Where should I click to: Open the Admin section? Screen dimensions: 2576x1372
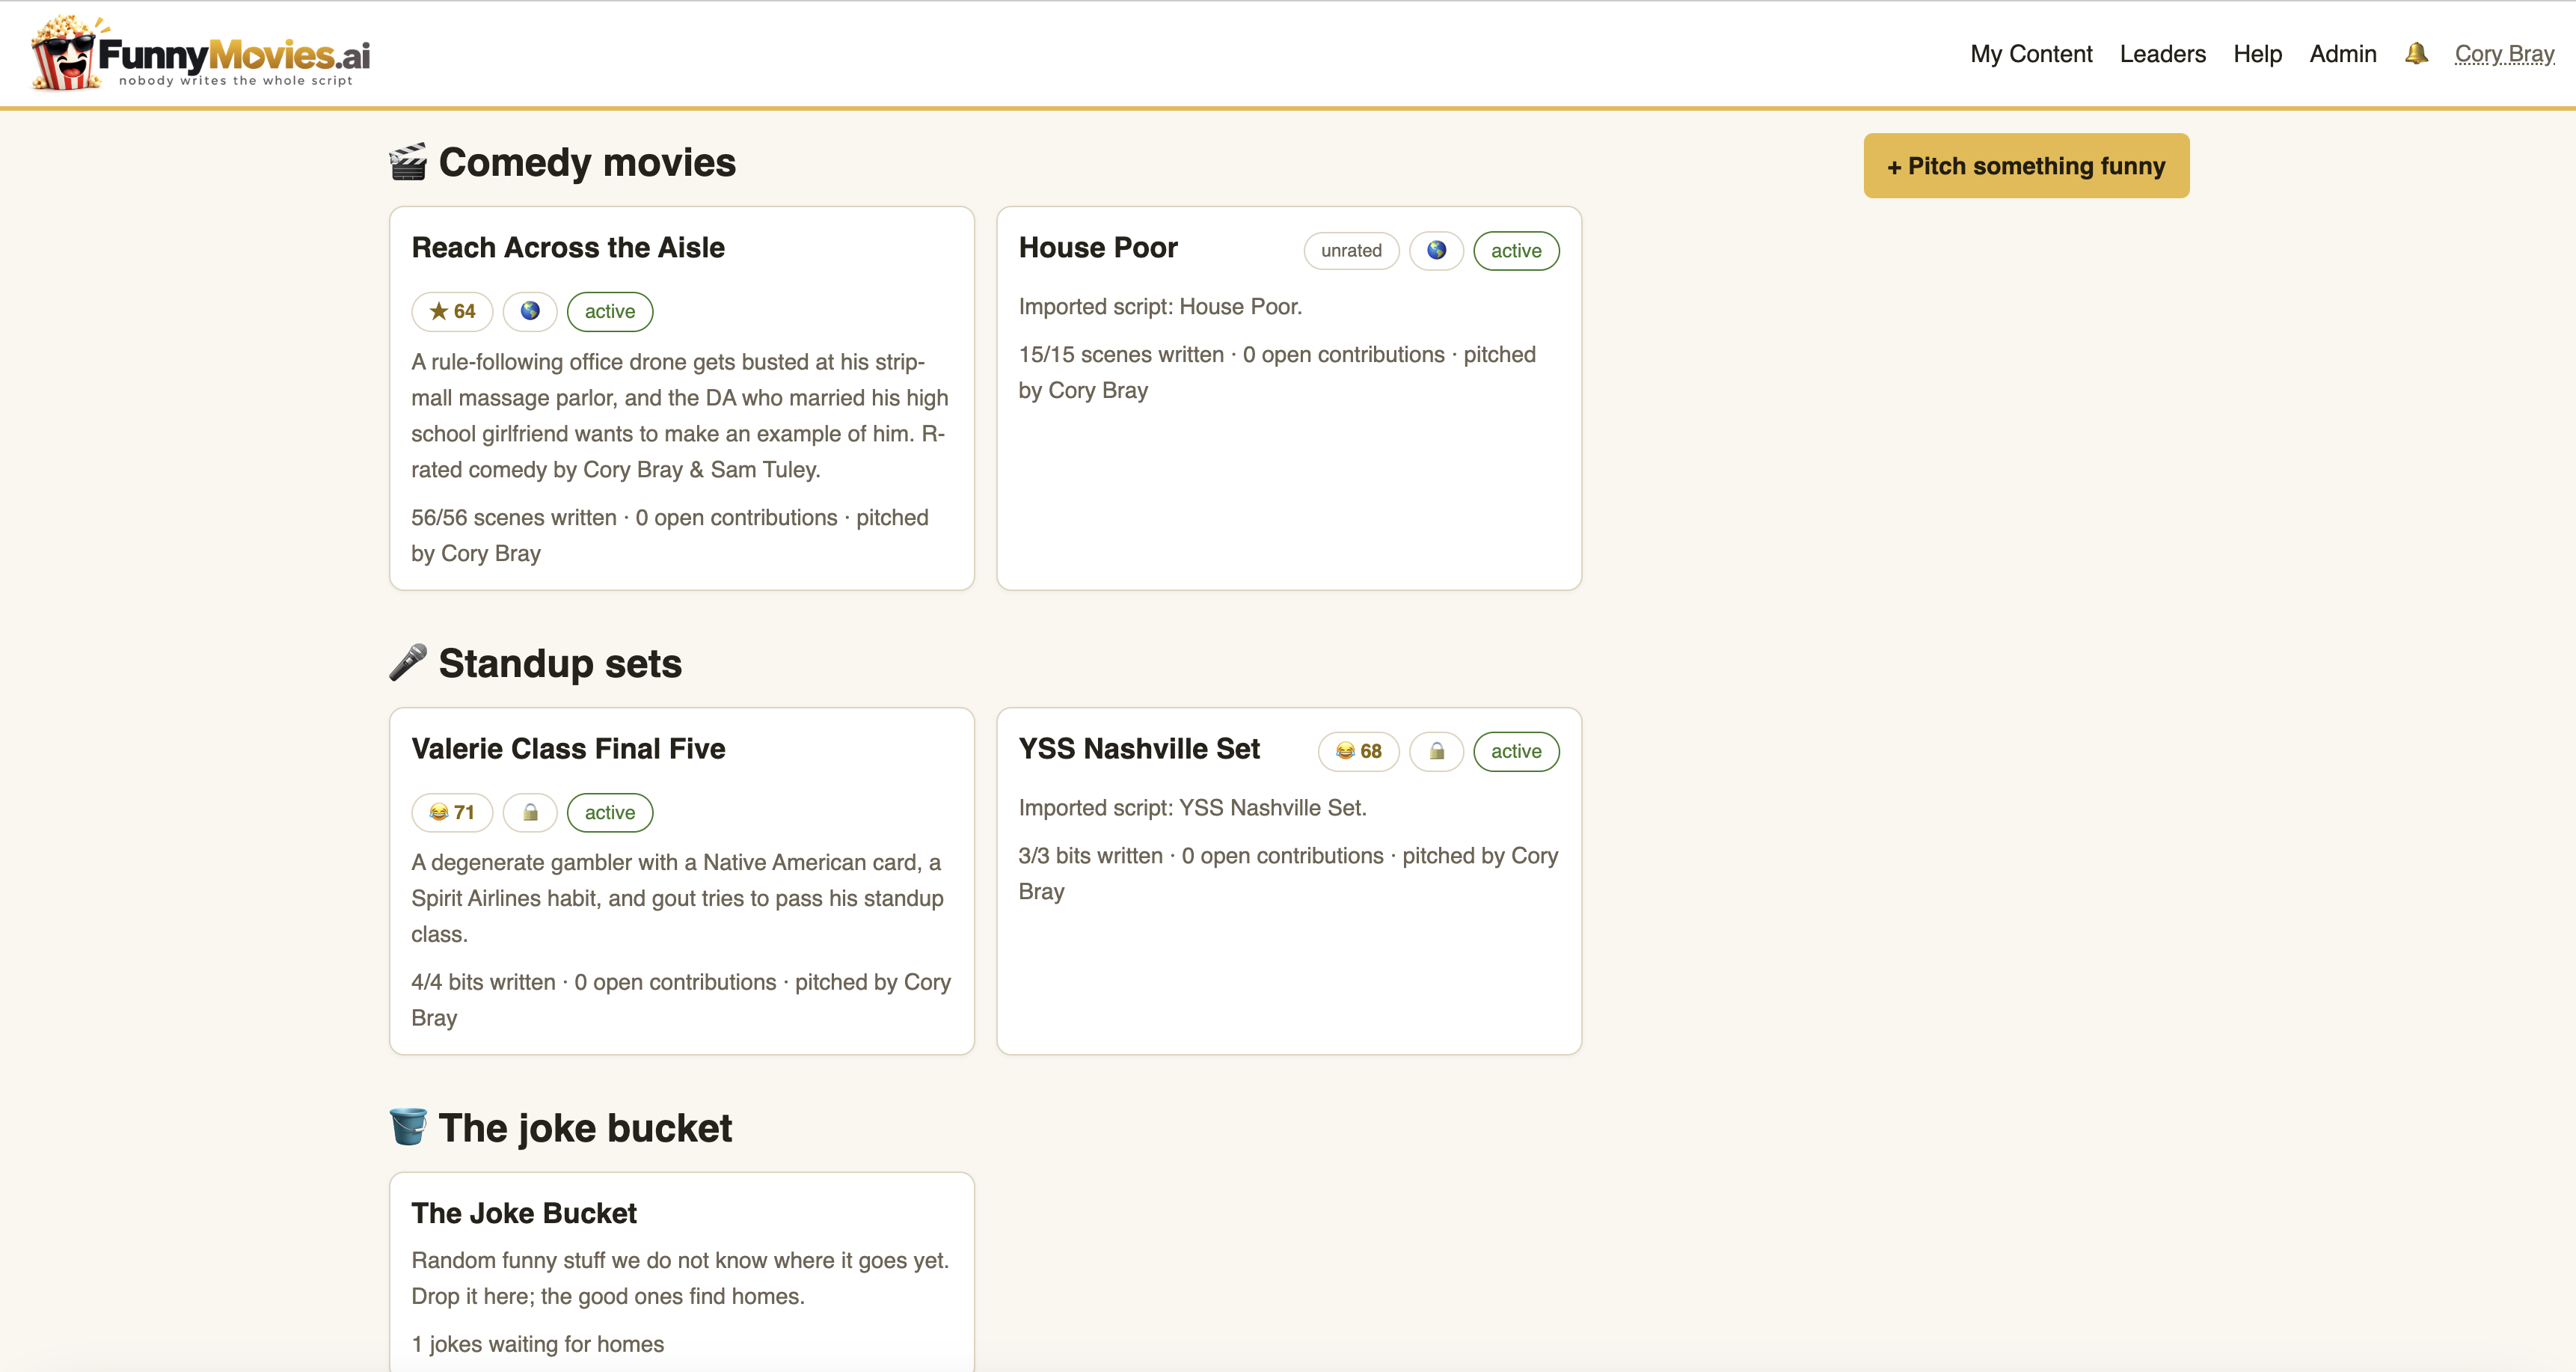[x=2342, y=54]
